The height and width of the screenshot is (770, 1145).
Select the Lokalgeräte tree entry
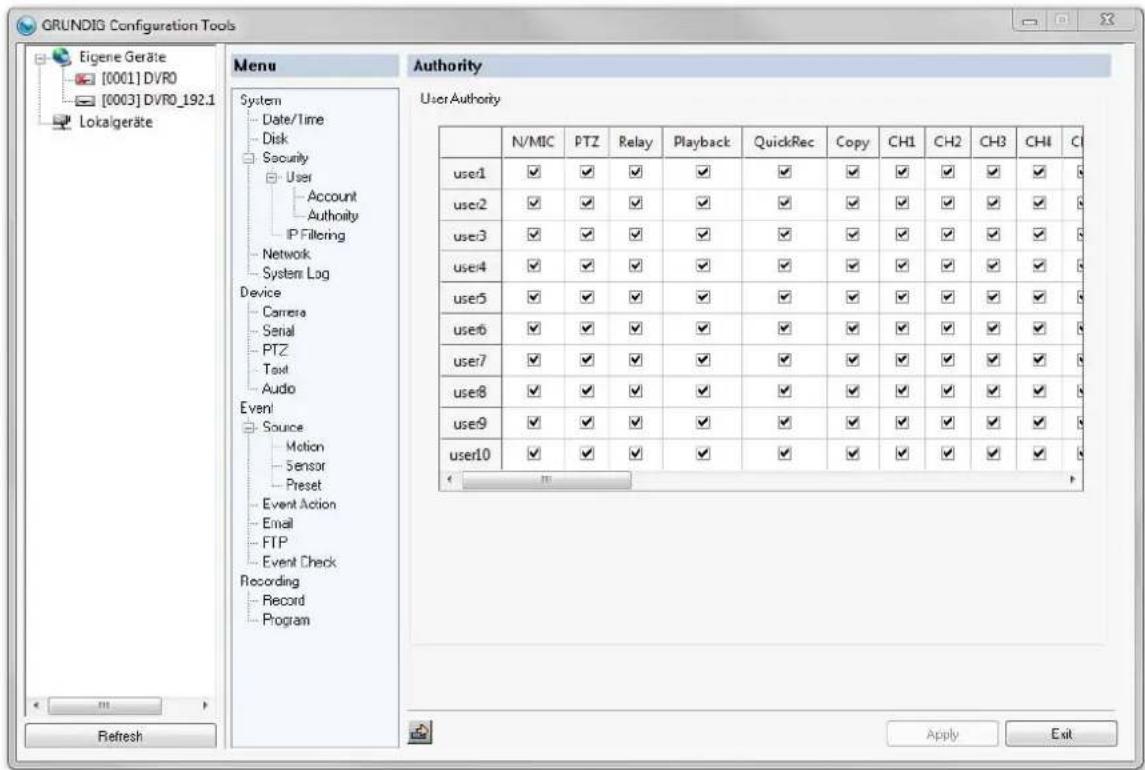pyautogui.click(x=115, y=122)
